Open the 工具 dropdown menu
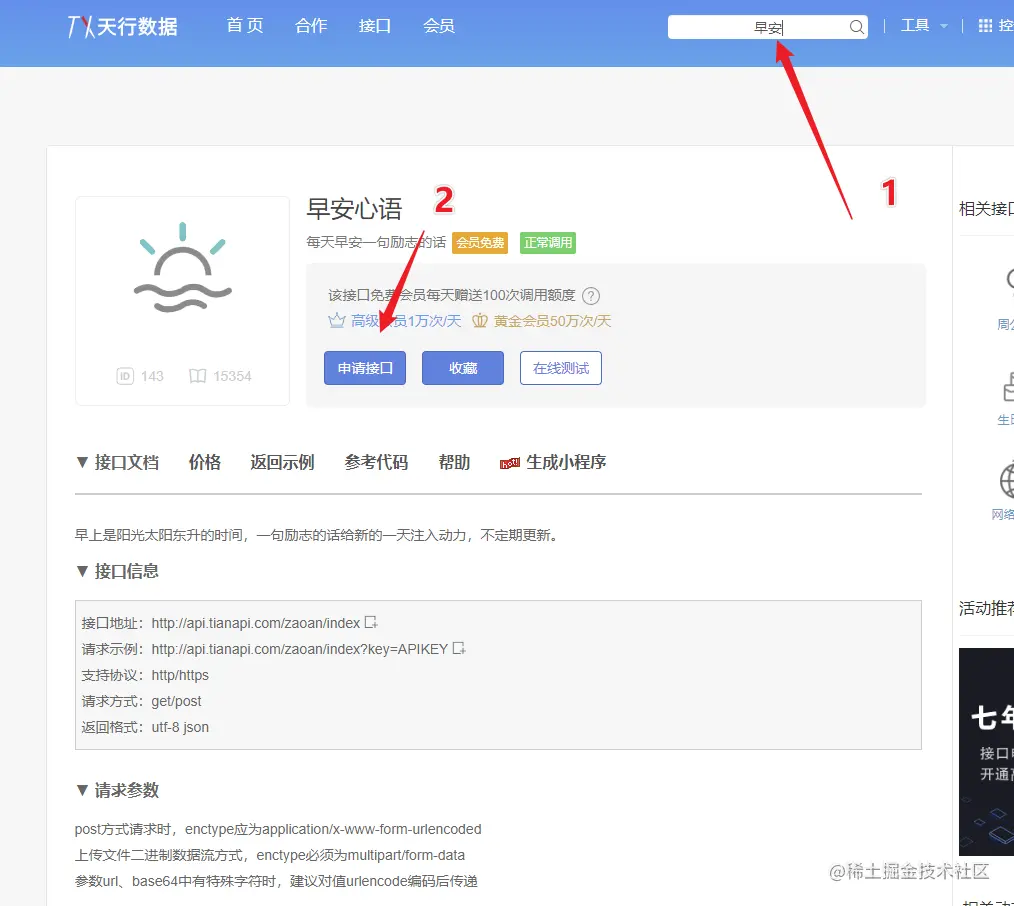Screen dimensions: 1014x906 click(x=923, y=26)
